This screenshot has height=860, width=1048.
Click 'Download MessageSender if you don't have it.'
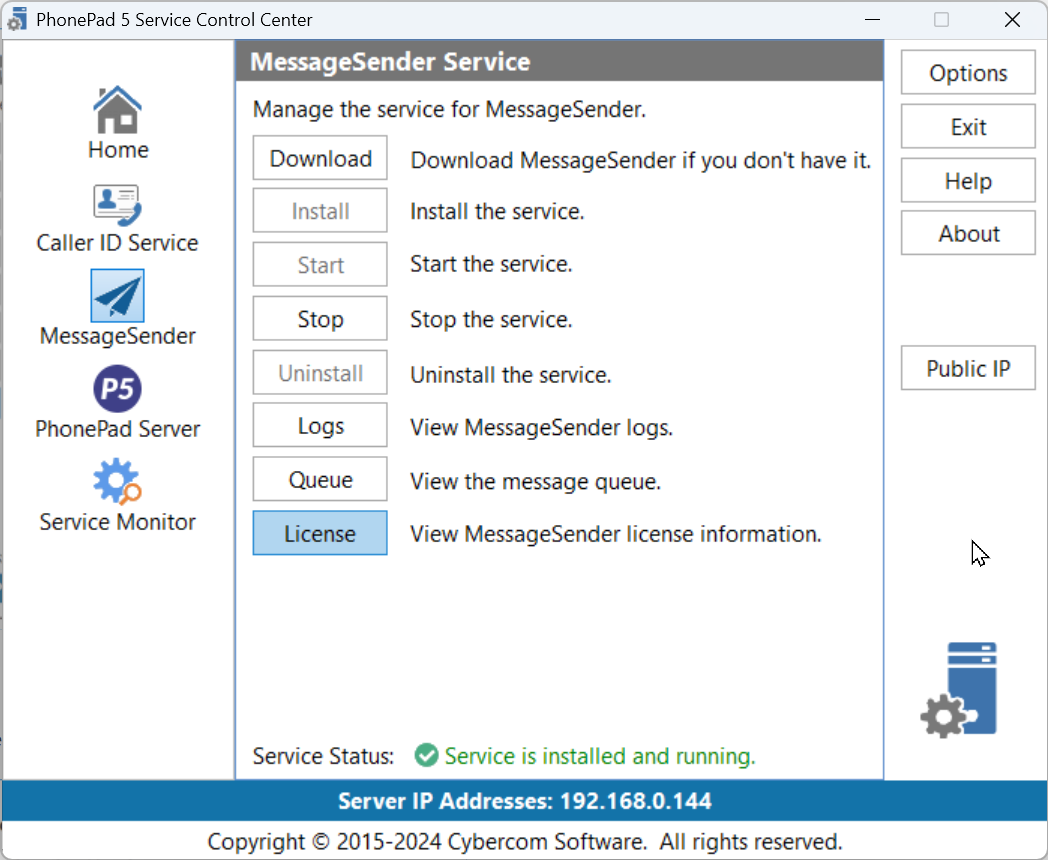point(641,160)
